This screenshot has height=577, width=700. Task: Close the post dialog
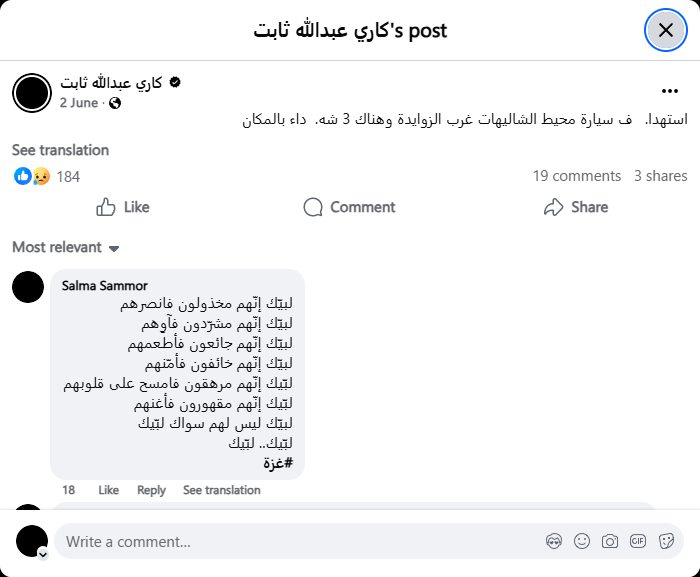pos(665,30)
